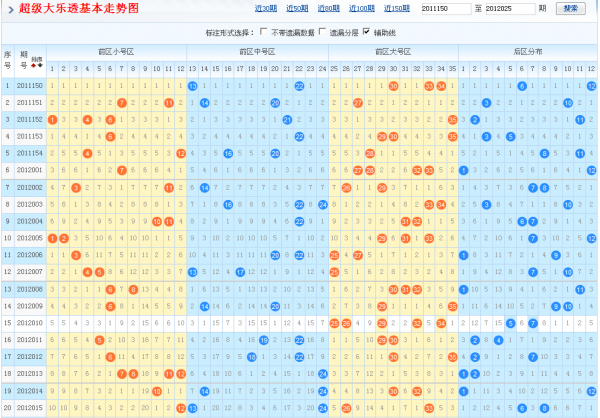Focus the end period field showing 2012025
Viewport: 600px width, 418px height.
[x=510, y=8]
